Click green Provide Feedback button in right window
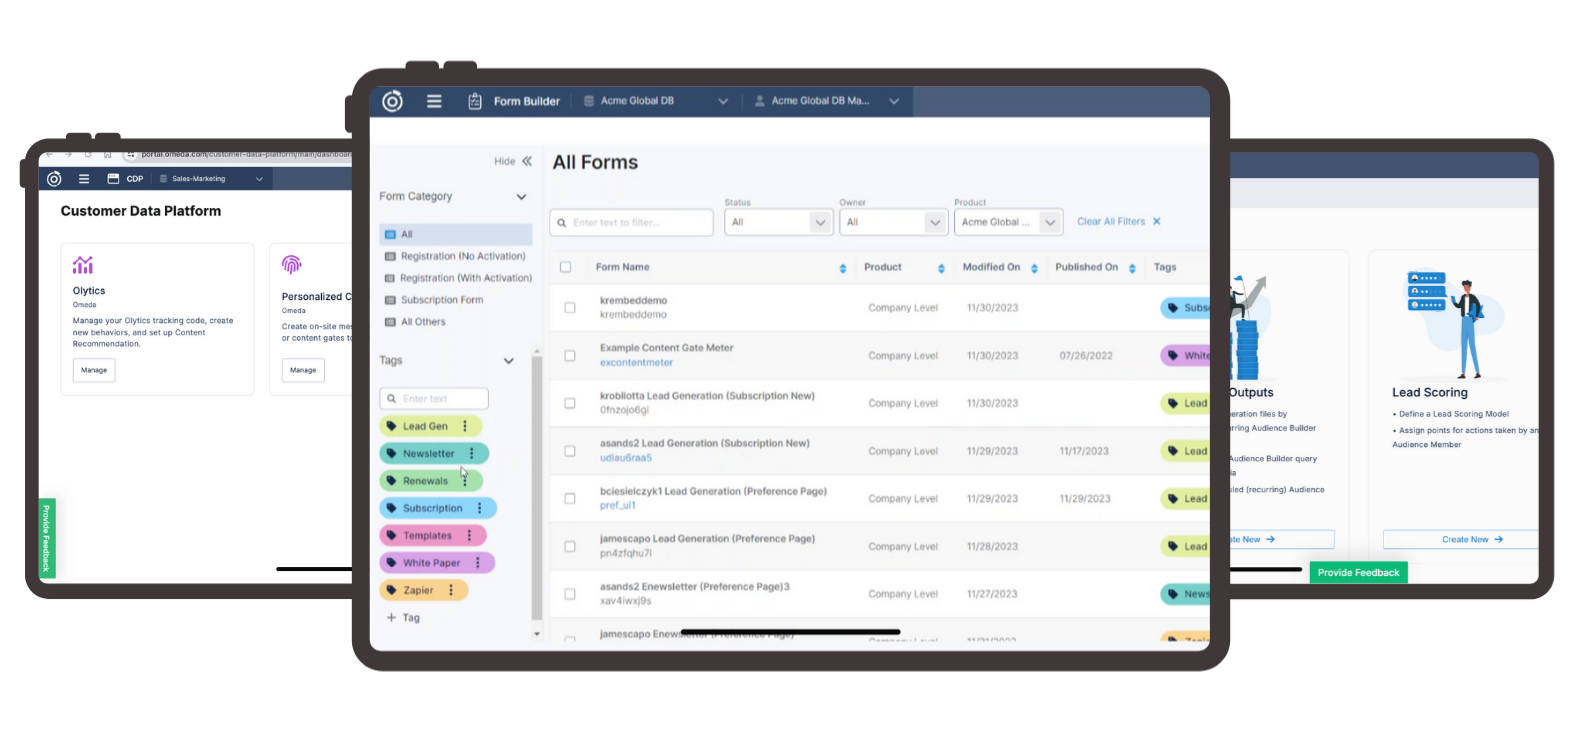Image resolution: width=1575 pixels, height=731 pixels. (x=1358, y=573)
